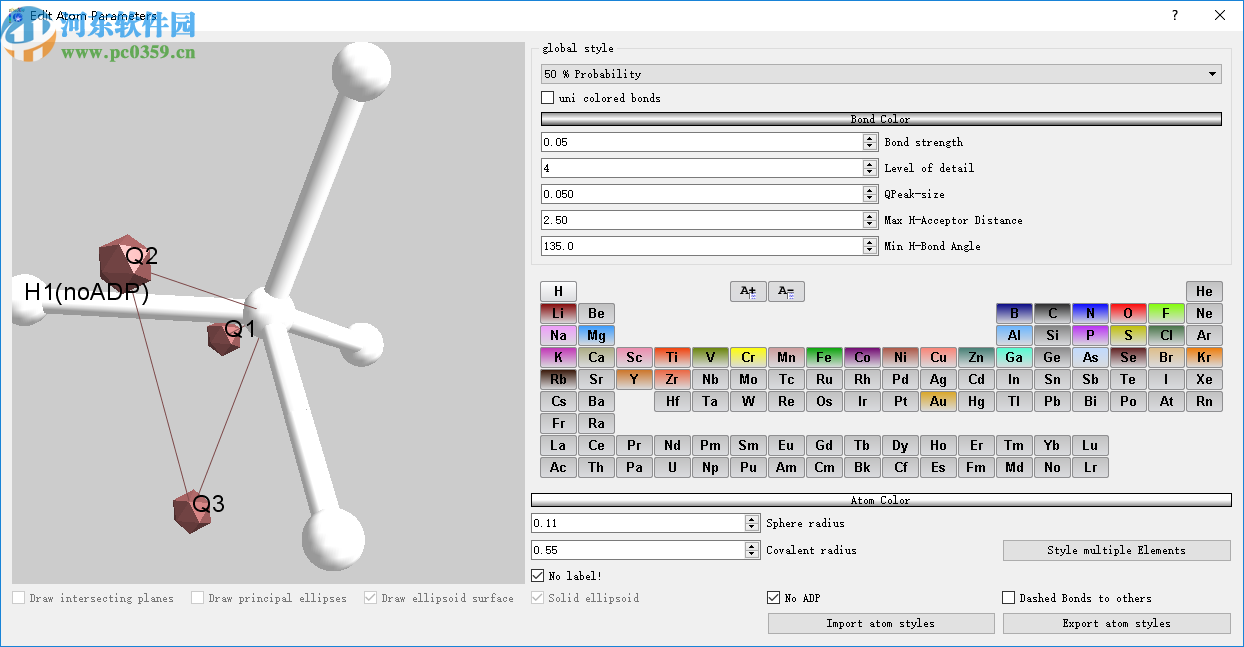Select the Lanthanum (La) element
Image resolution: width=1244 pixels, height=647 pixels.
558,445
